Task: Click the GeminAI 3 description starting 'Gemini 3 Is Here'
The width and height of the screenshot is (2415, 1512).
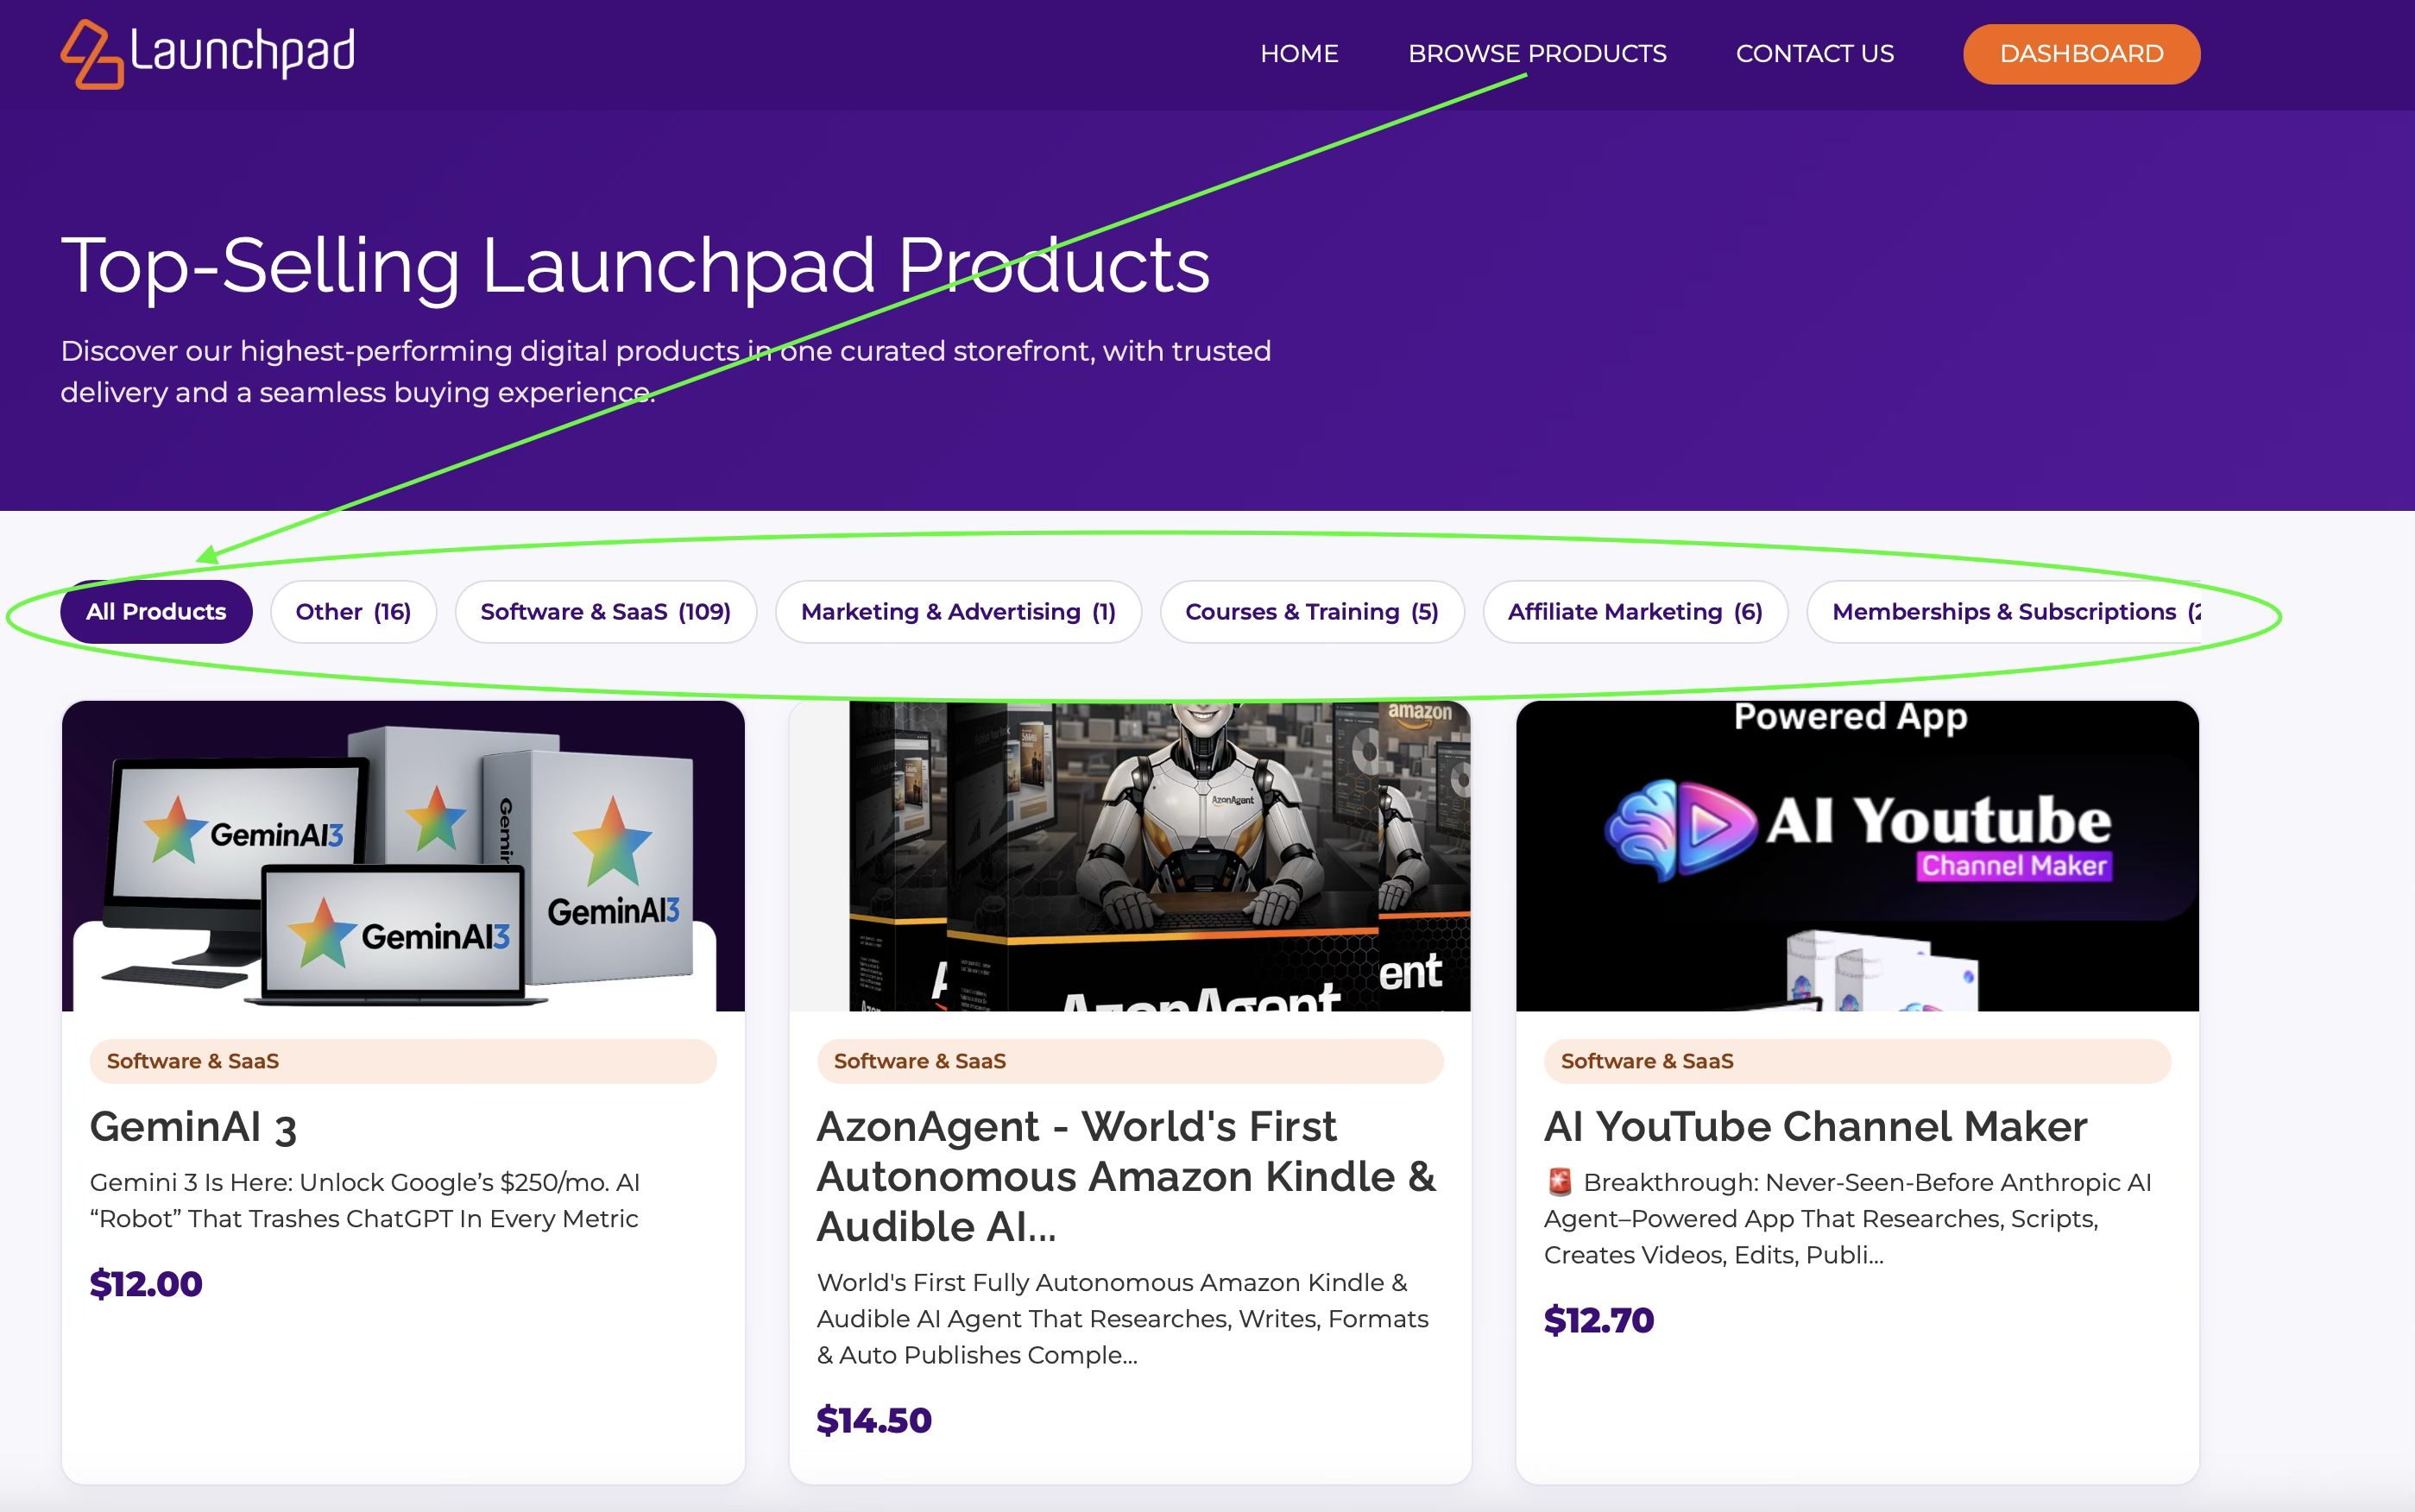Action: pos(365,1201)
